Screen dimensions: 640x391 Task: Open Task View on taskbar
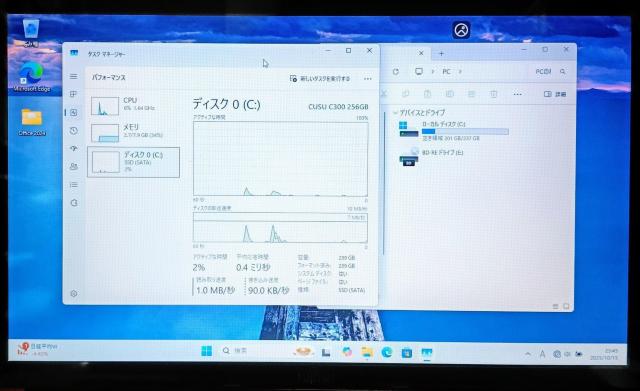click(326, 352)
